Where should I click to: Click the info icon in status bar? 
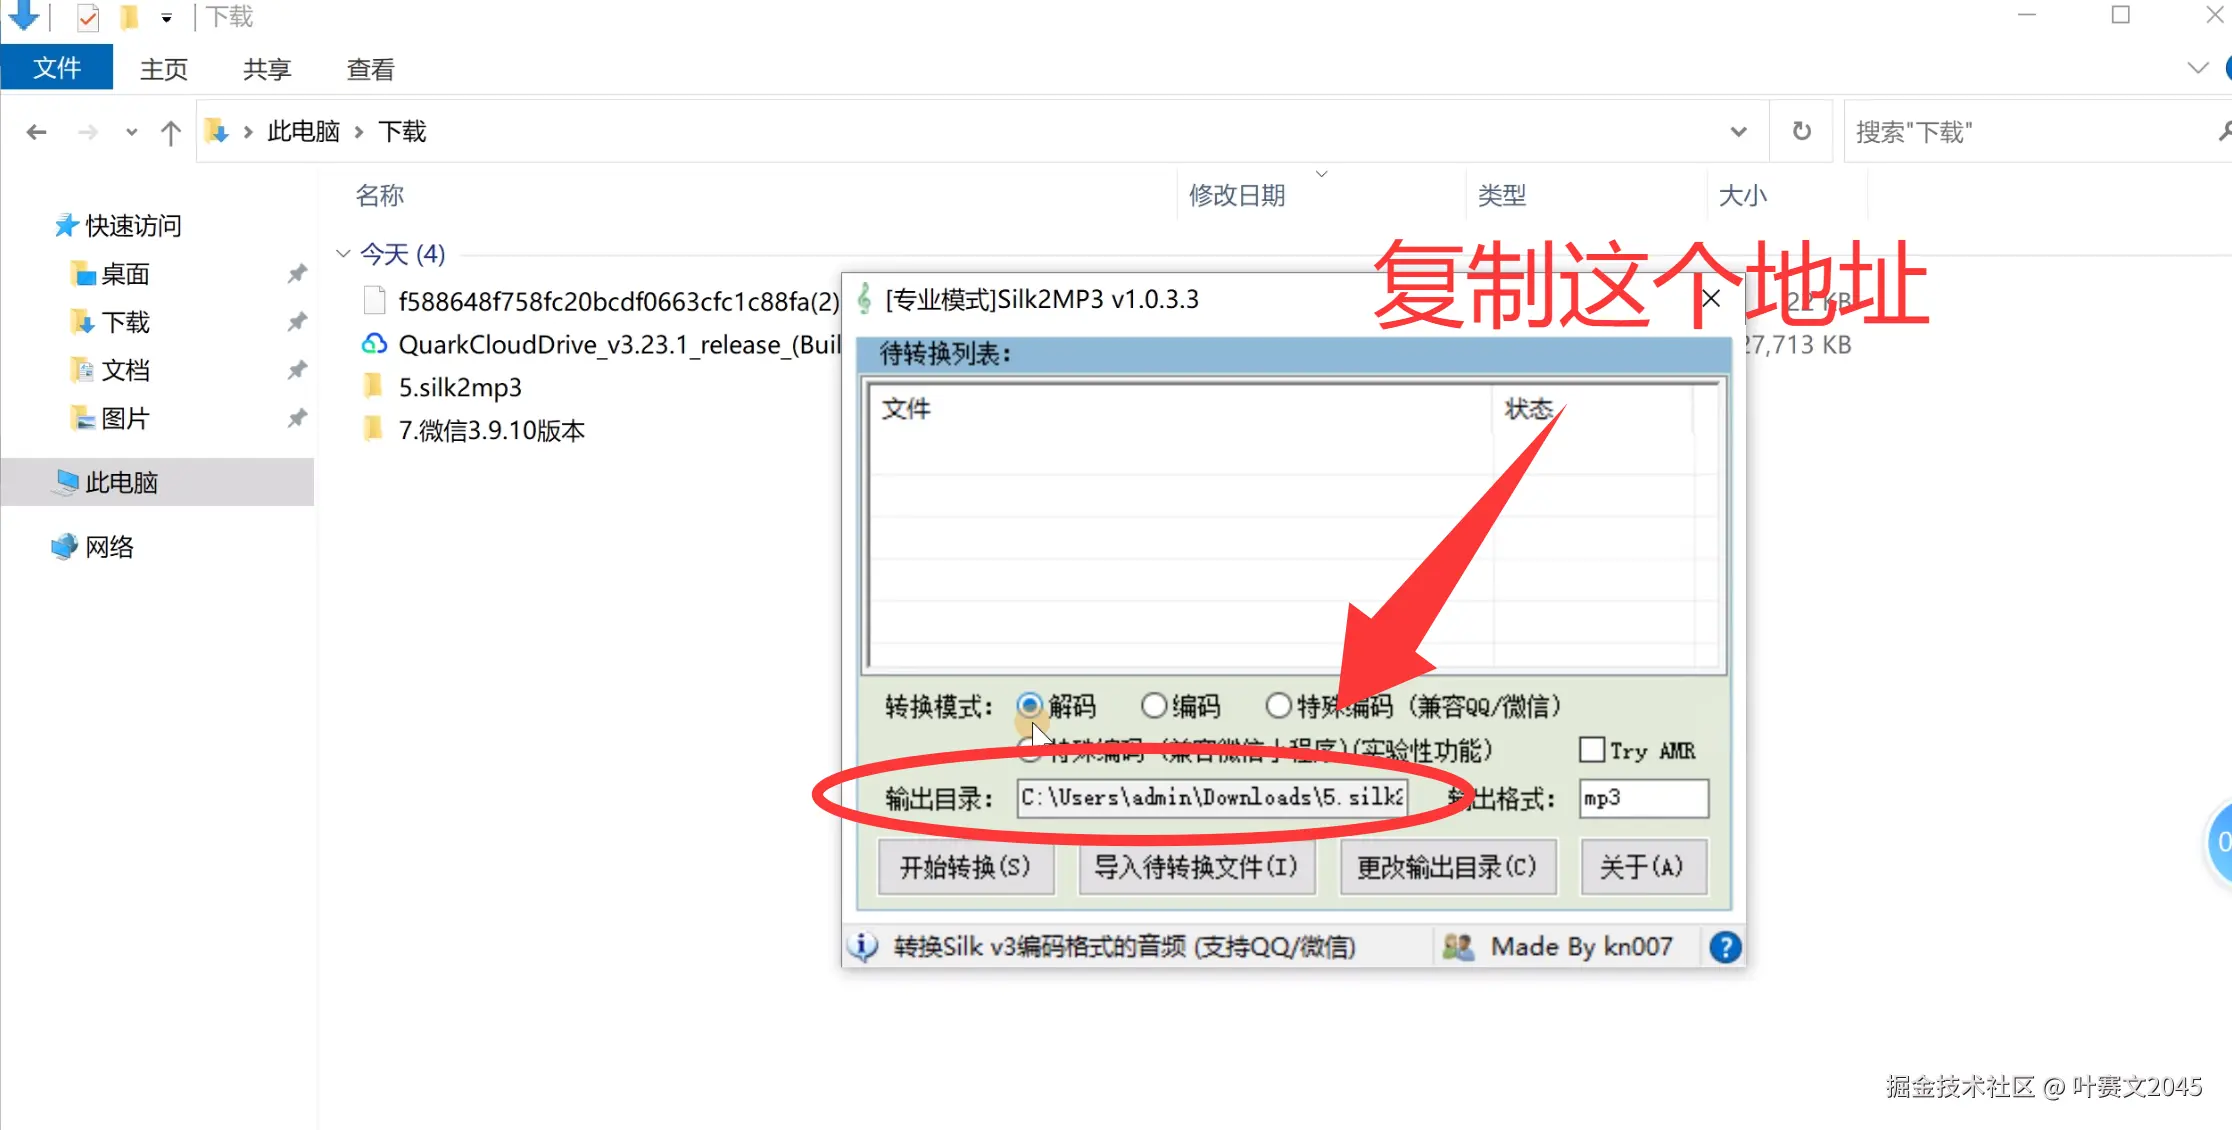coord(864,946)
